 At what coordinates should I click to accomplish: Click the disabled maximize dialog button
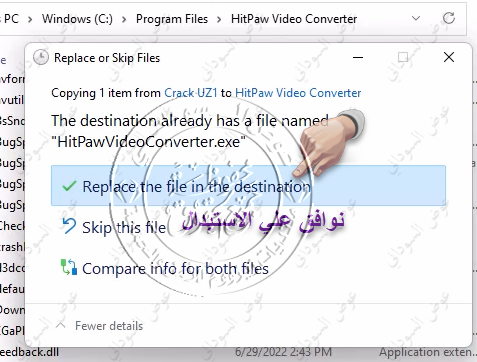coord(403,57)
